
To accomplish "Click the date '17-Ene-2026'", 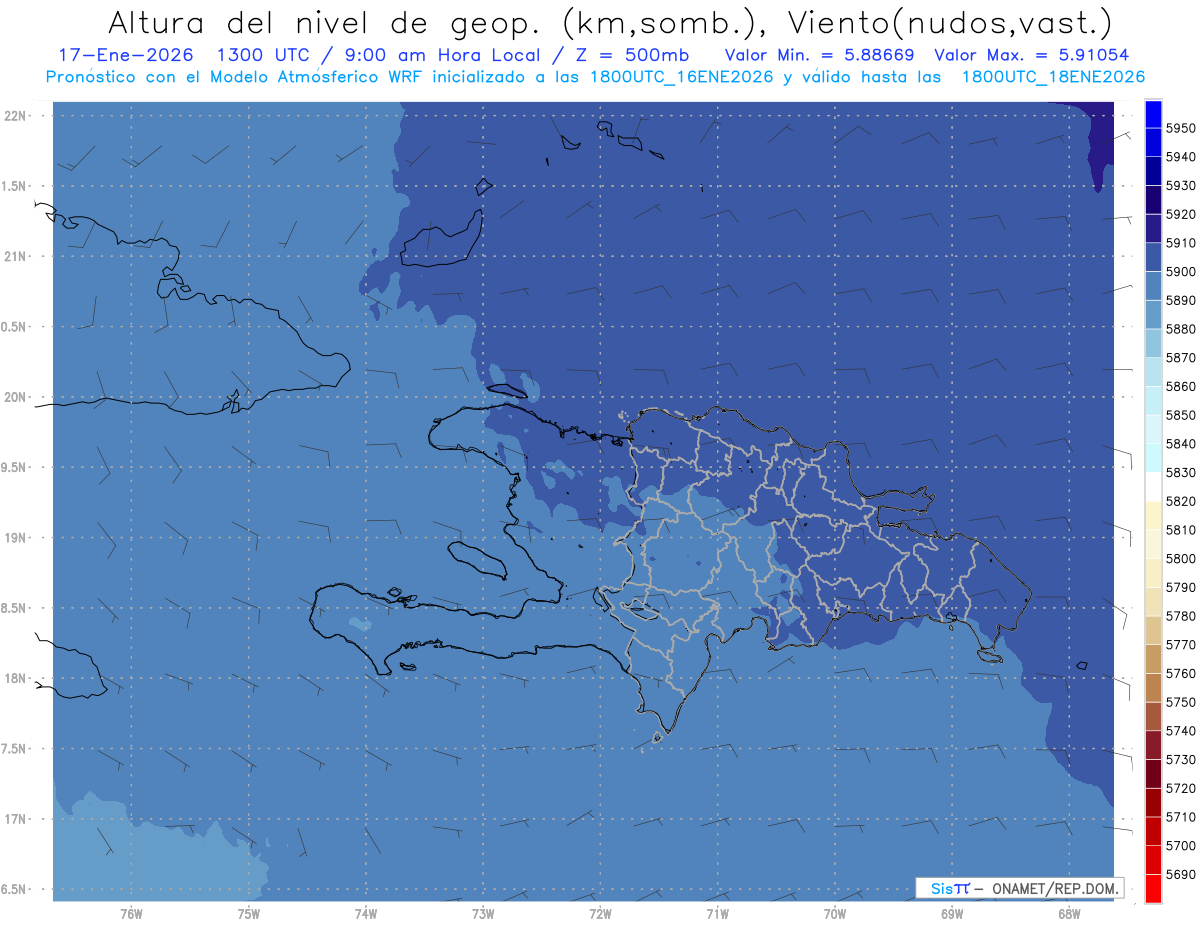I will tap(124, 54).
